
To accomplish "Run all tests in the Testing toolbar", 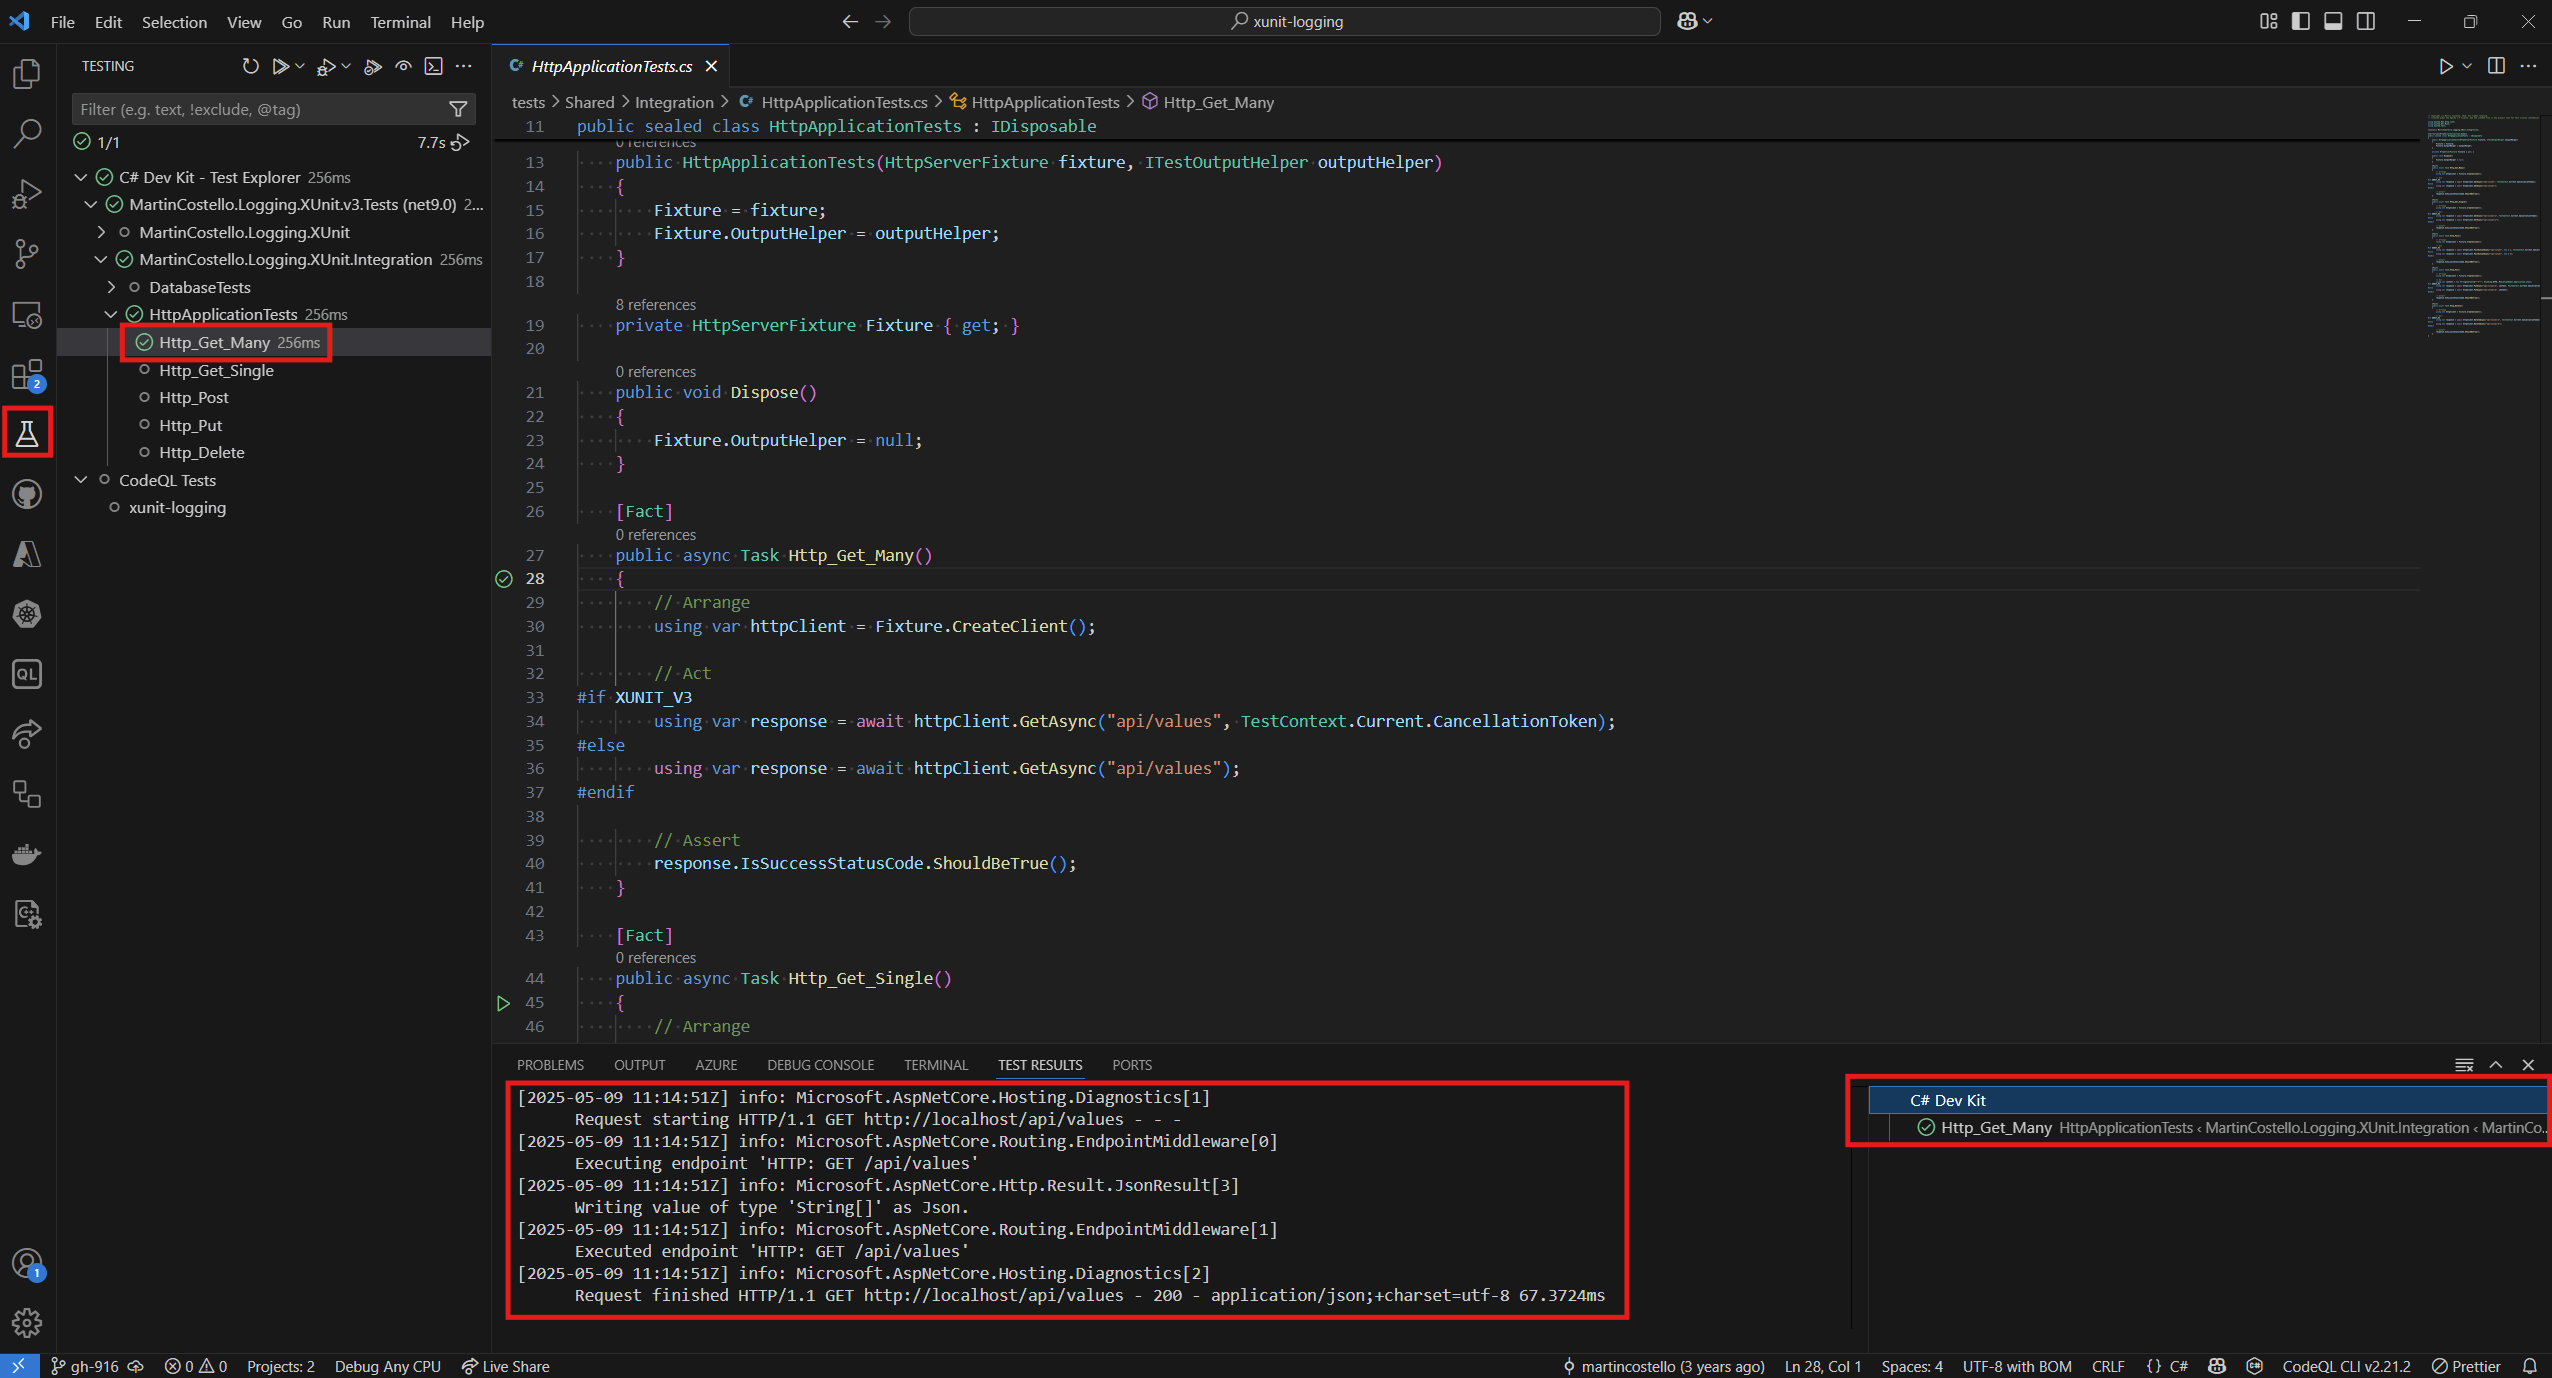I will pos(280,66).
